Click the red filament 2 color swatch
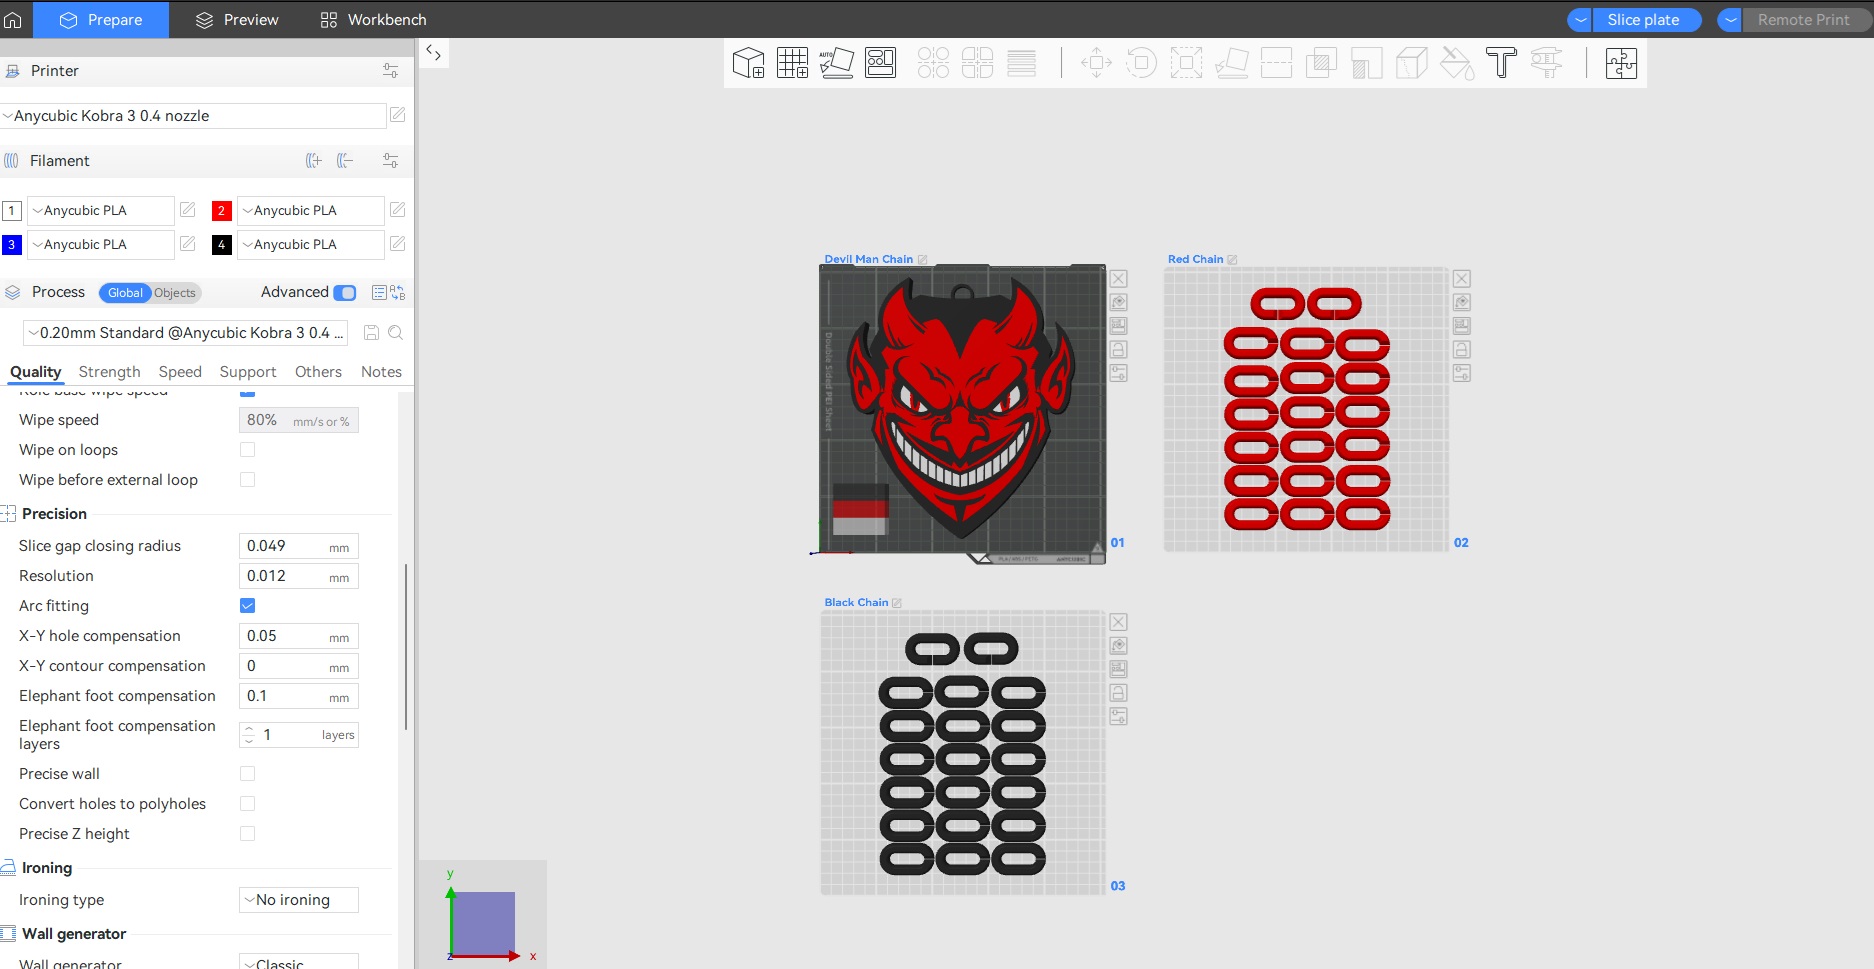The image size is (1874, 969). (222, 211)
